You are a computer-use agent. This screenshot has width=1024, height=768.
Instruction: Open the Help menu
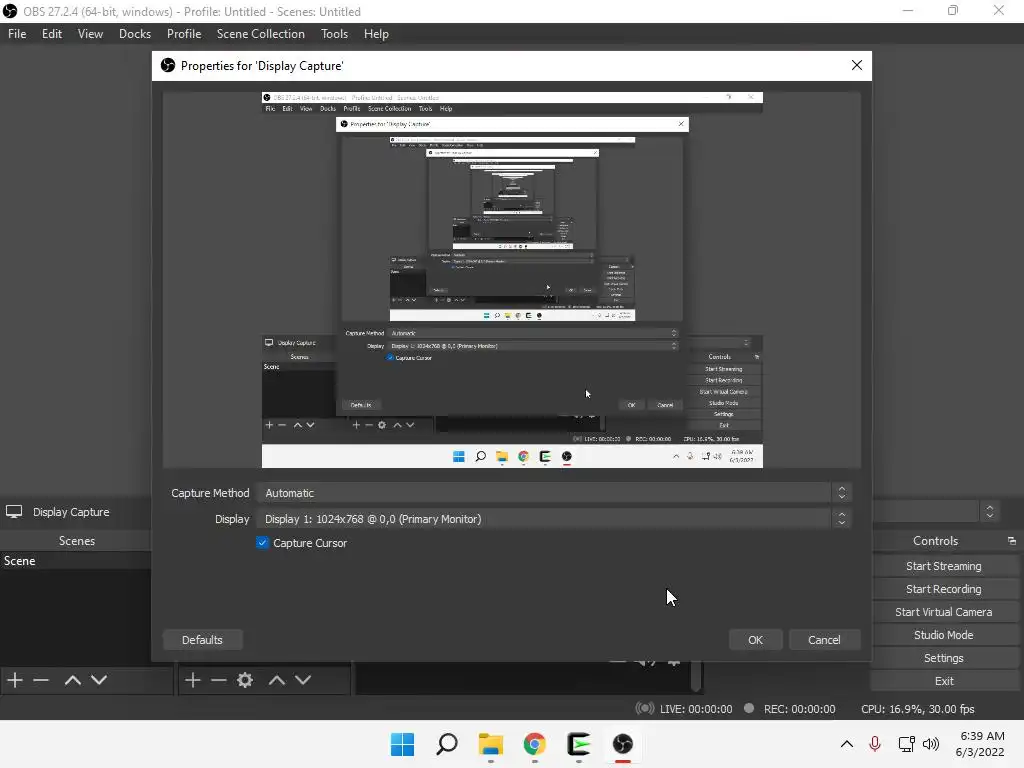click(x=376, y=34)
